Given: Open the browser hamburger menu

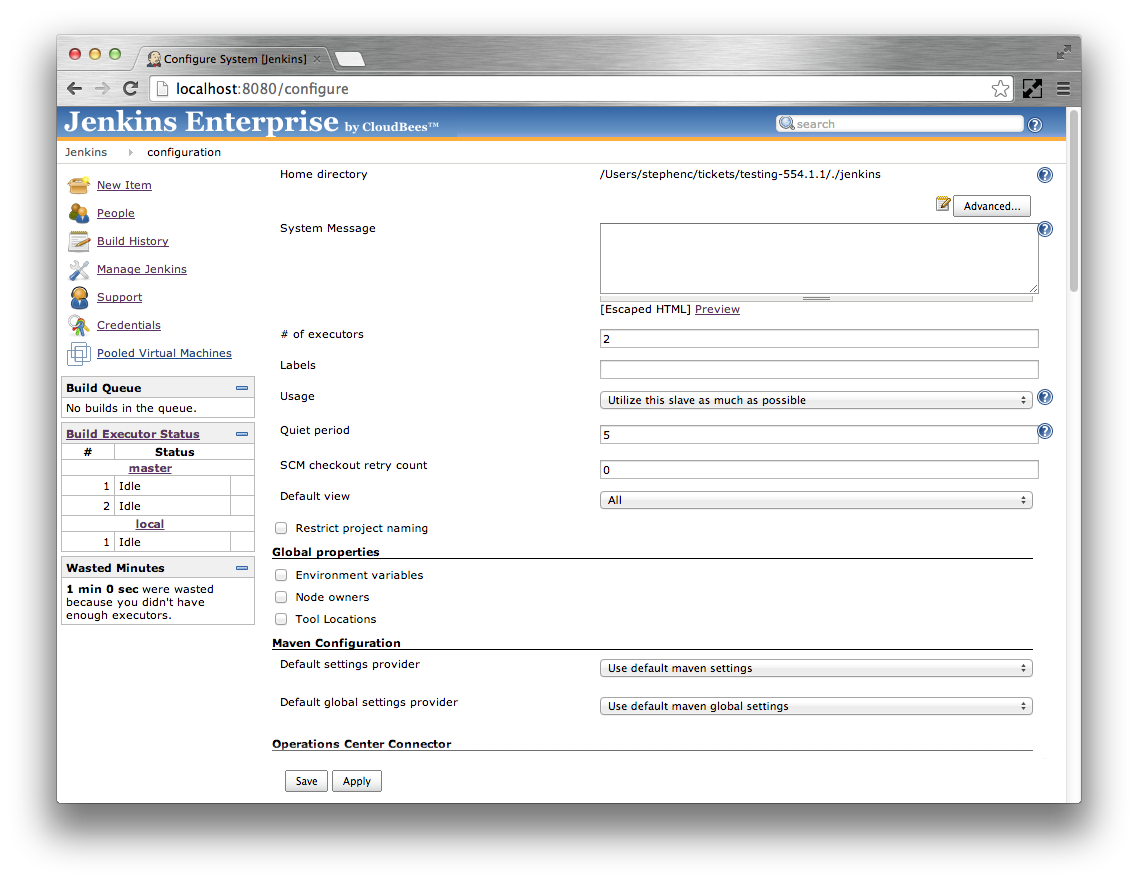Looking at the screenshot, I should (1063, 89).
